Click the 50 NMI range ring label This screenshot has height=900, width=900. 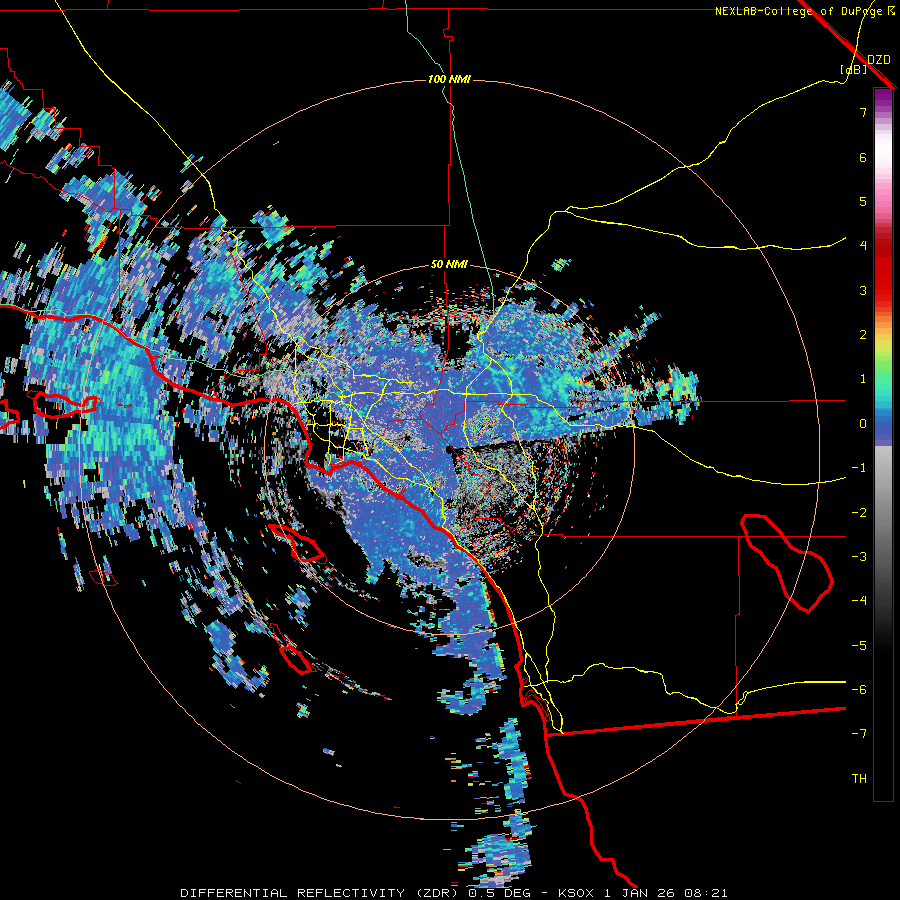click(x=449, y=265)
